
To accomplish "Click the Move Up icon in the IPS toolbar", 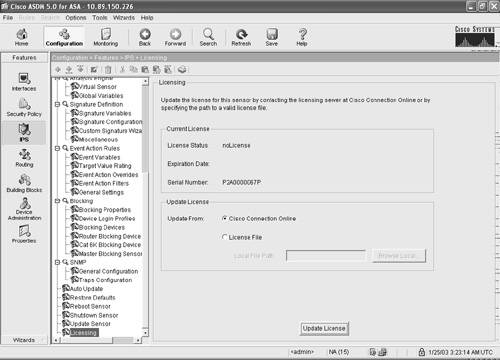I will point(69,69).
